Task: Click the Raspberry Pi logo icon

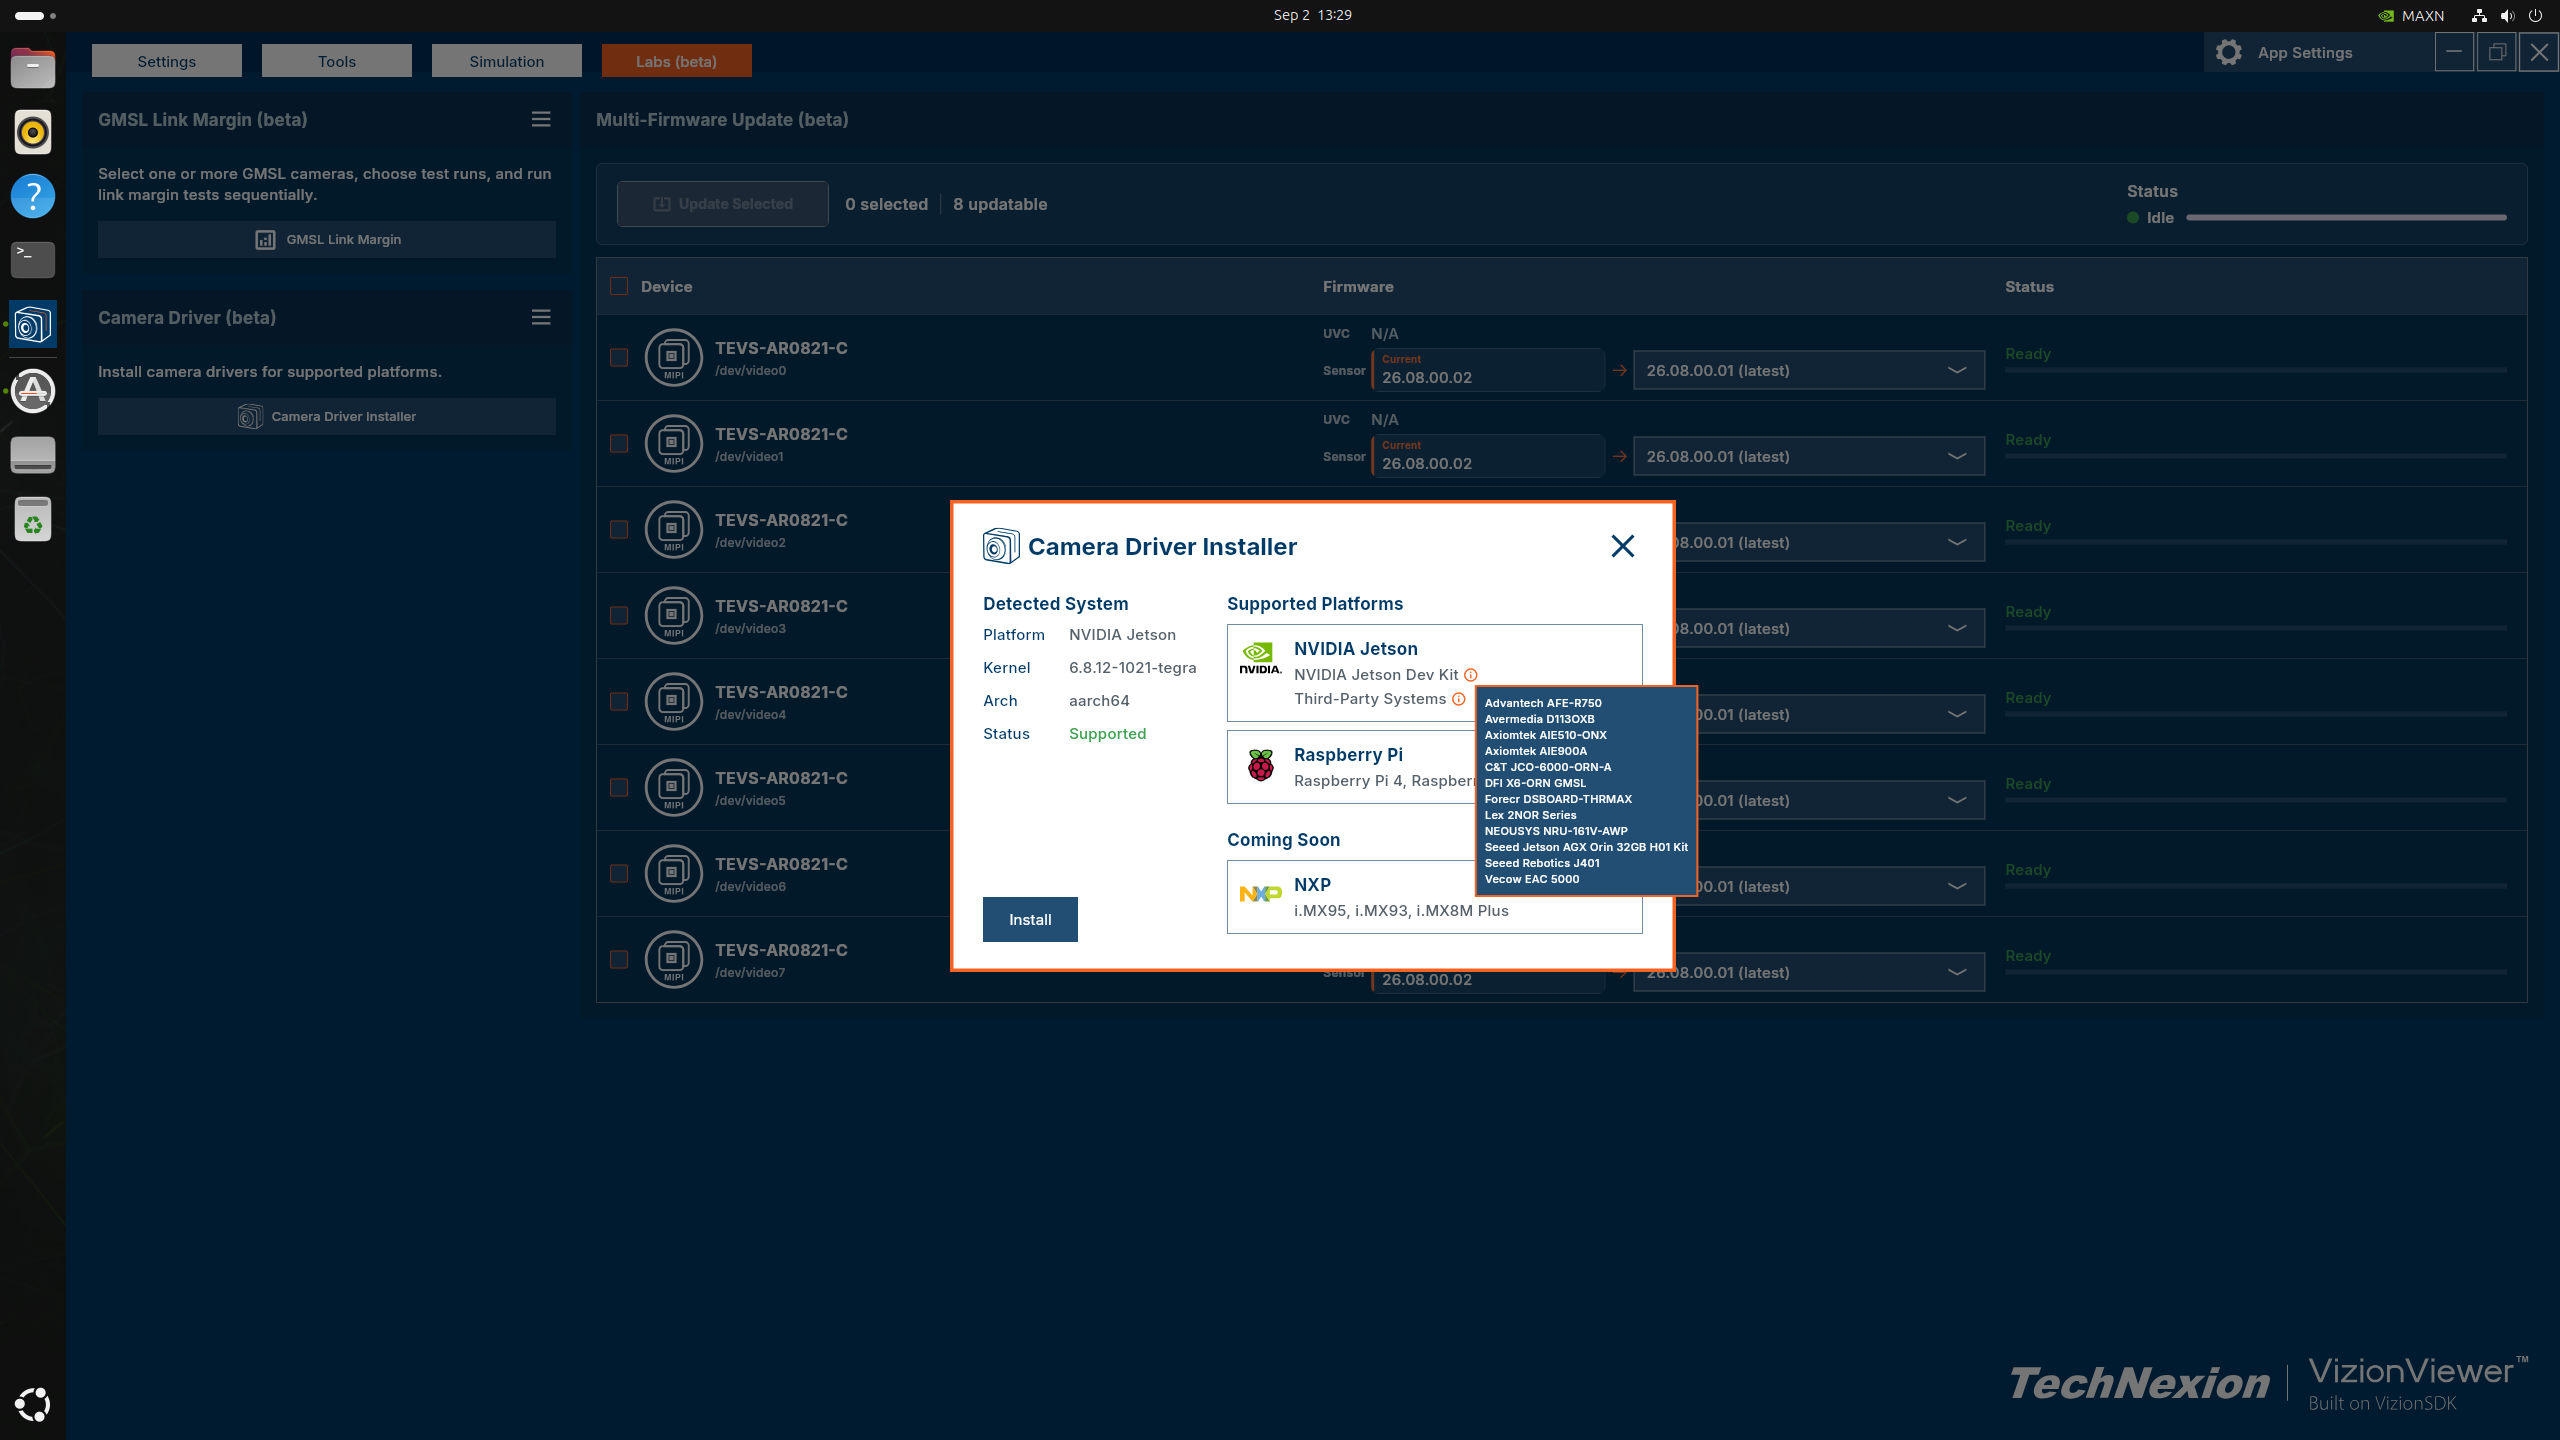Action: coord(1261,766)
